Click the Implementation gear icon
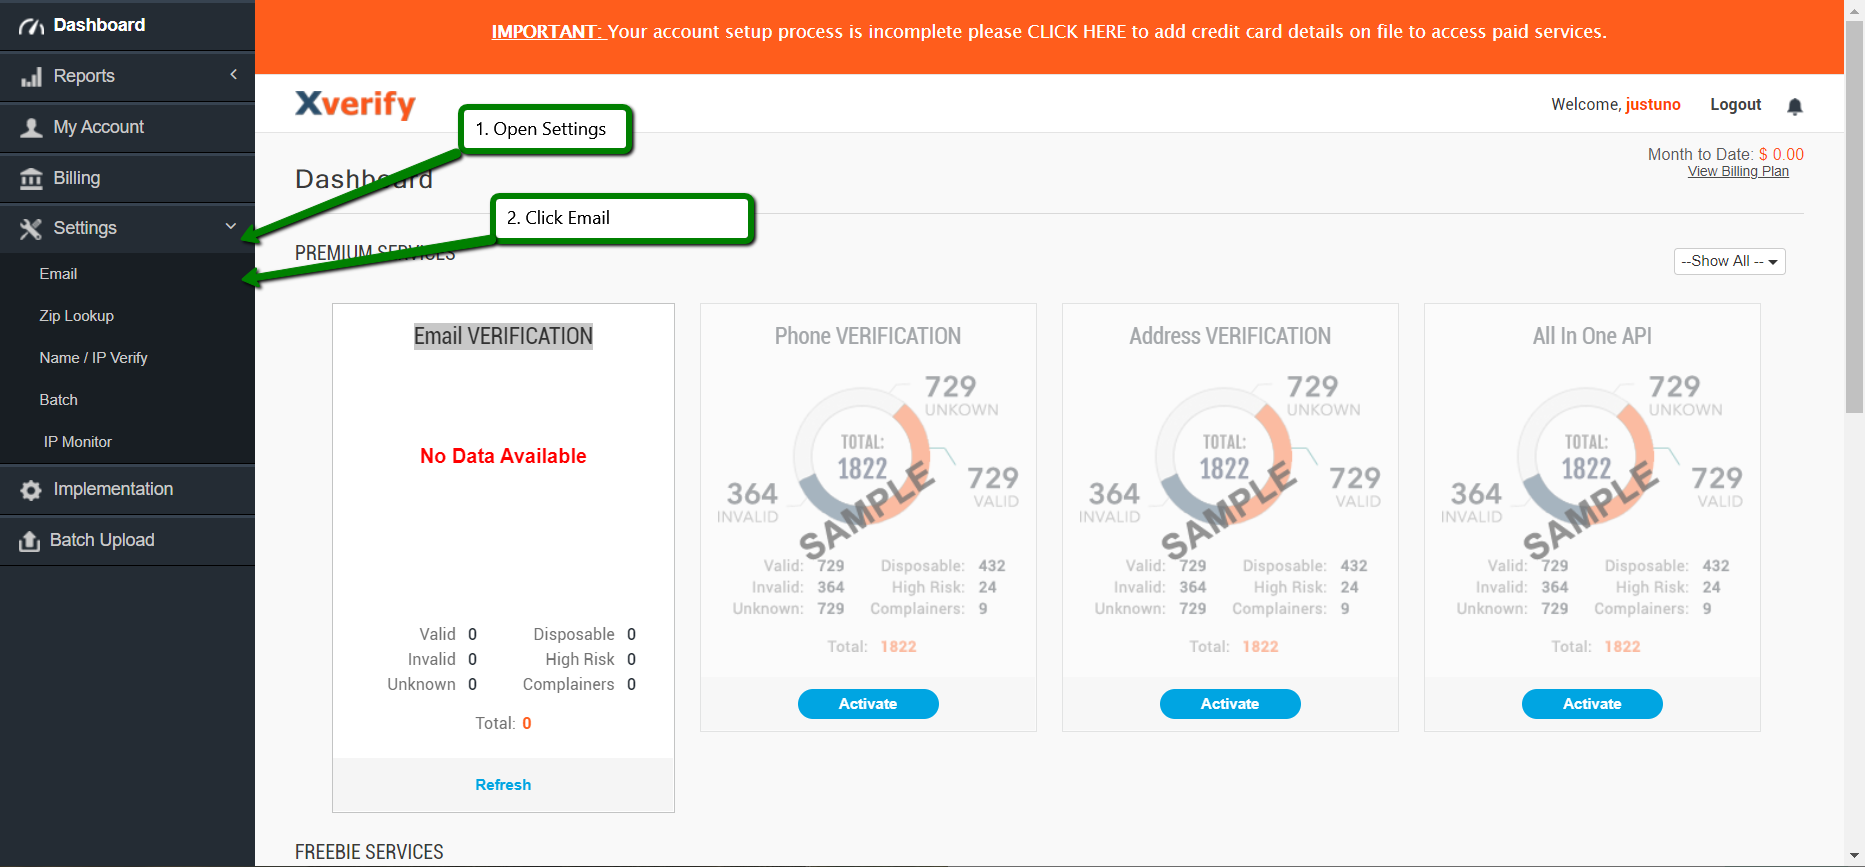 click(x=31, y=490)
